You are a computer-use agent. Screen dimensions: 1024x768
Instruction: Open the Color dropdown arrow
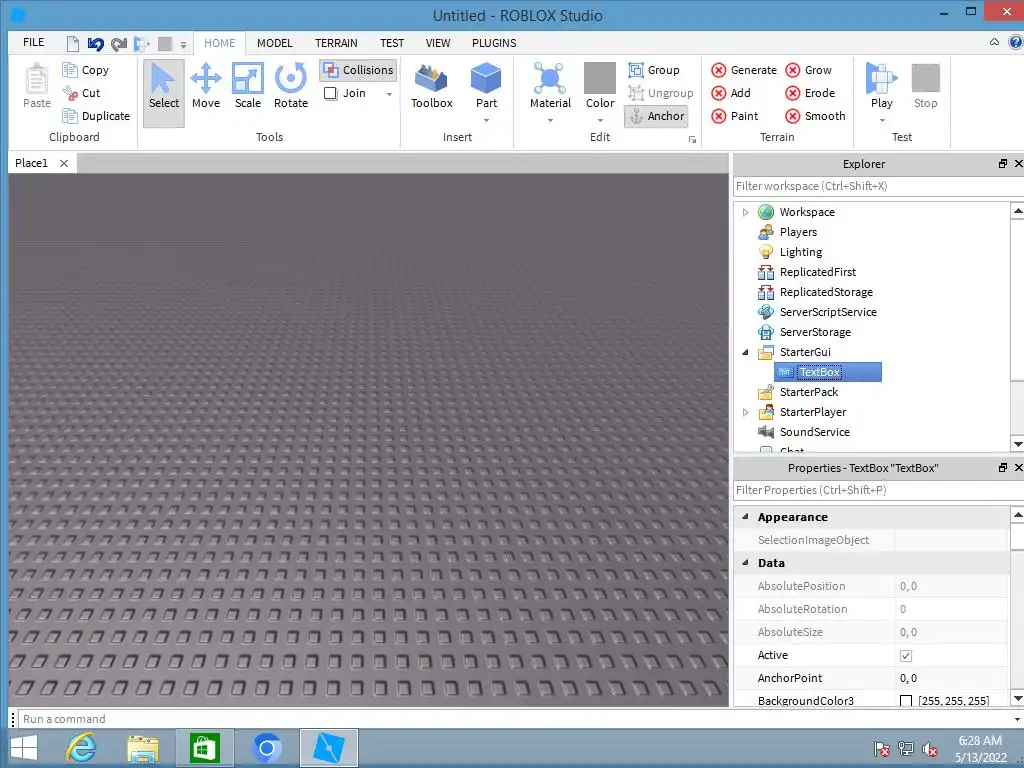tap(600, 120)
